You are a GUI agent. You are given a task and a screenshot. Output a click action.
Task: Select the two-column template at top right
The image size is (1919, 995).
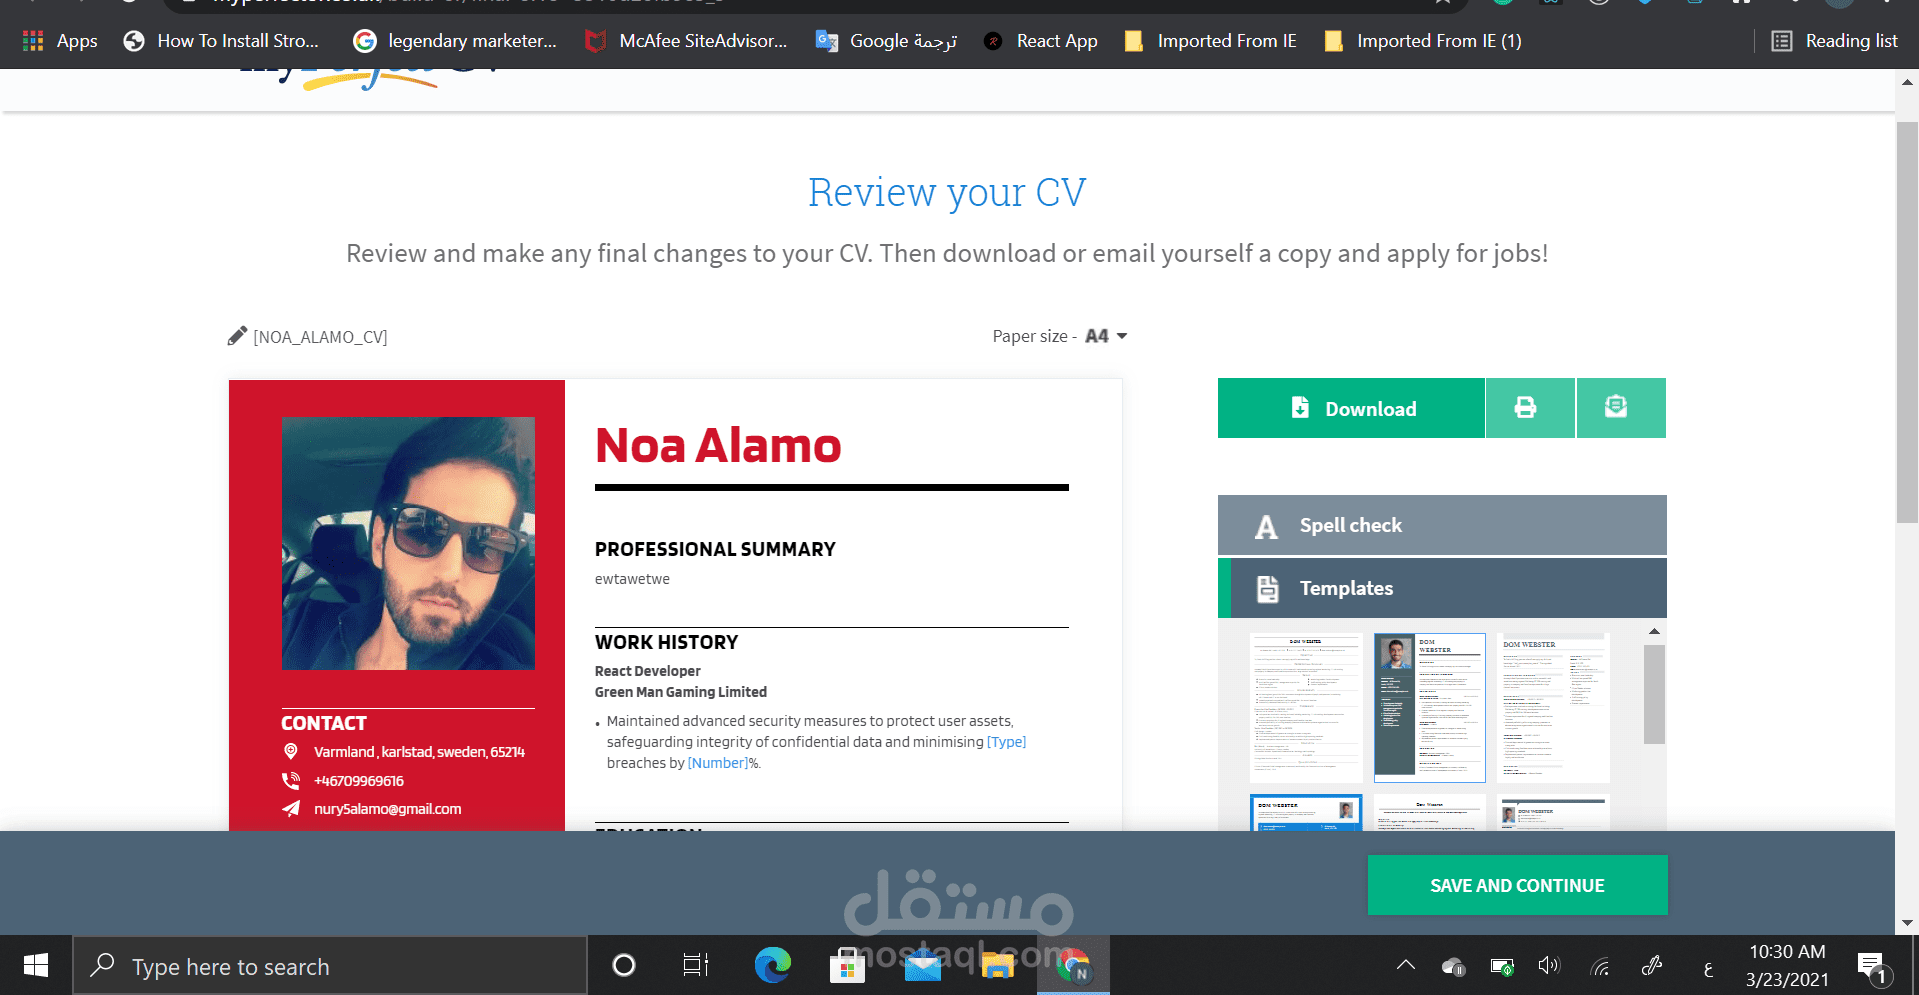click(x=1554, y=707)
